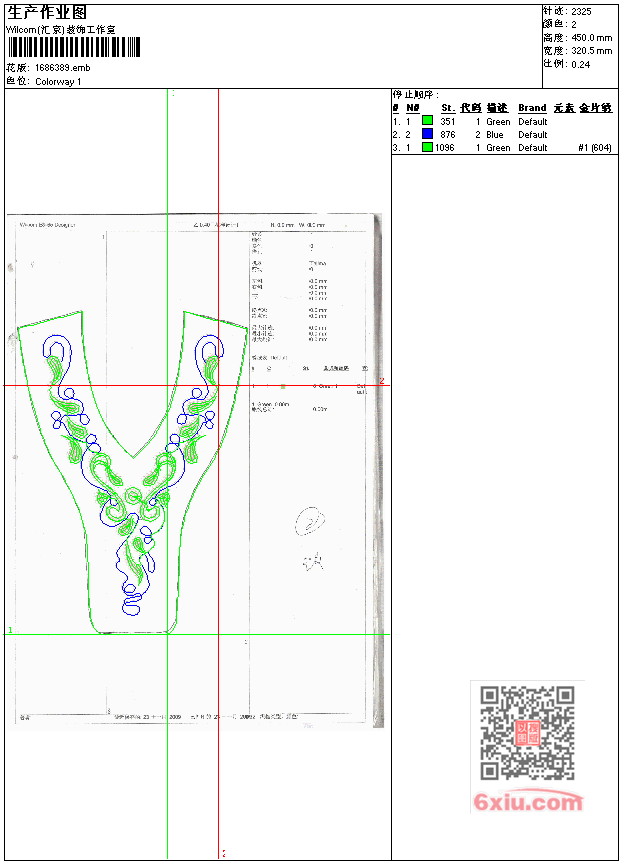Click the file name 1686389.emb

tap(63, 68)
